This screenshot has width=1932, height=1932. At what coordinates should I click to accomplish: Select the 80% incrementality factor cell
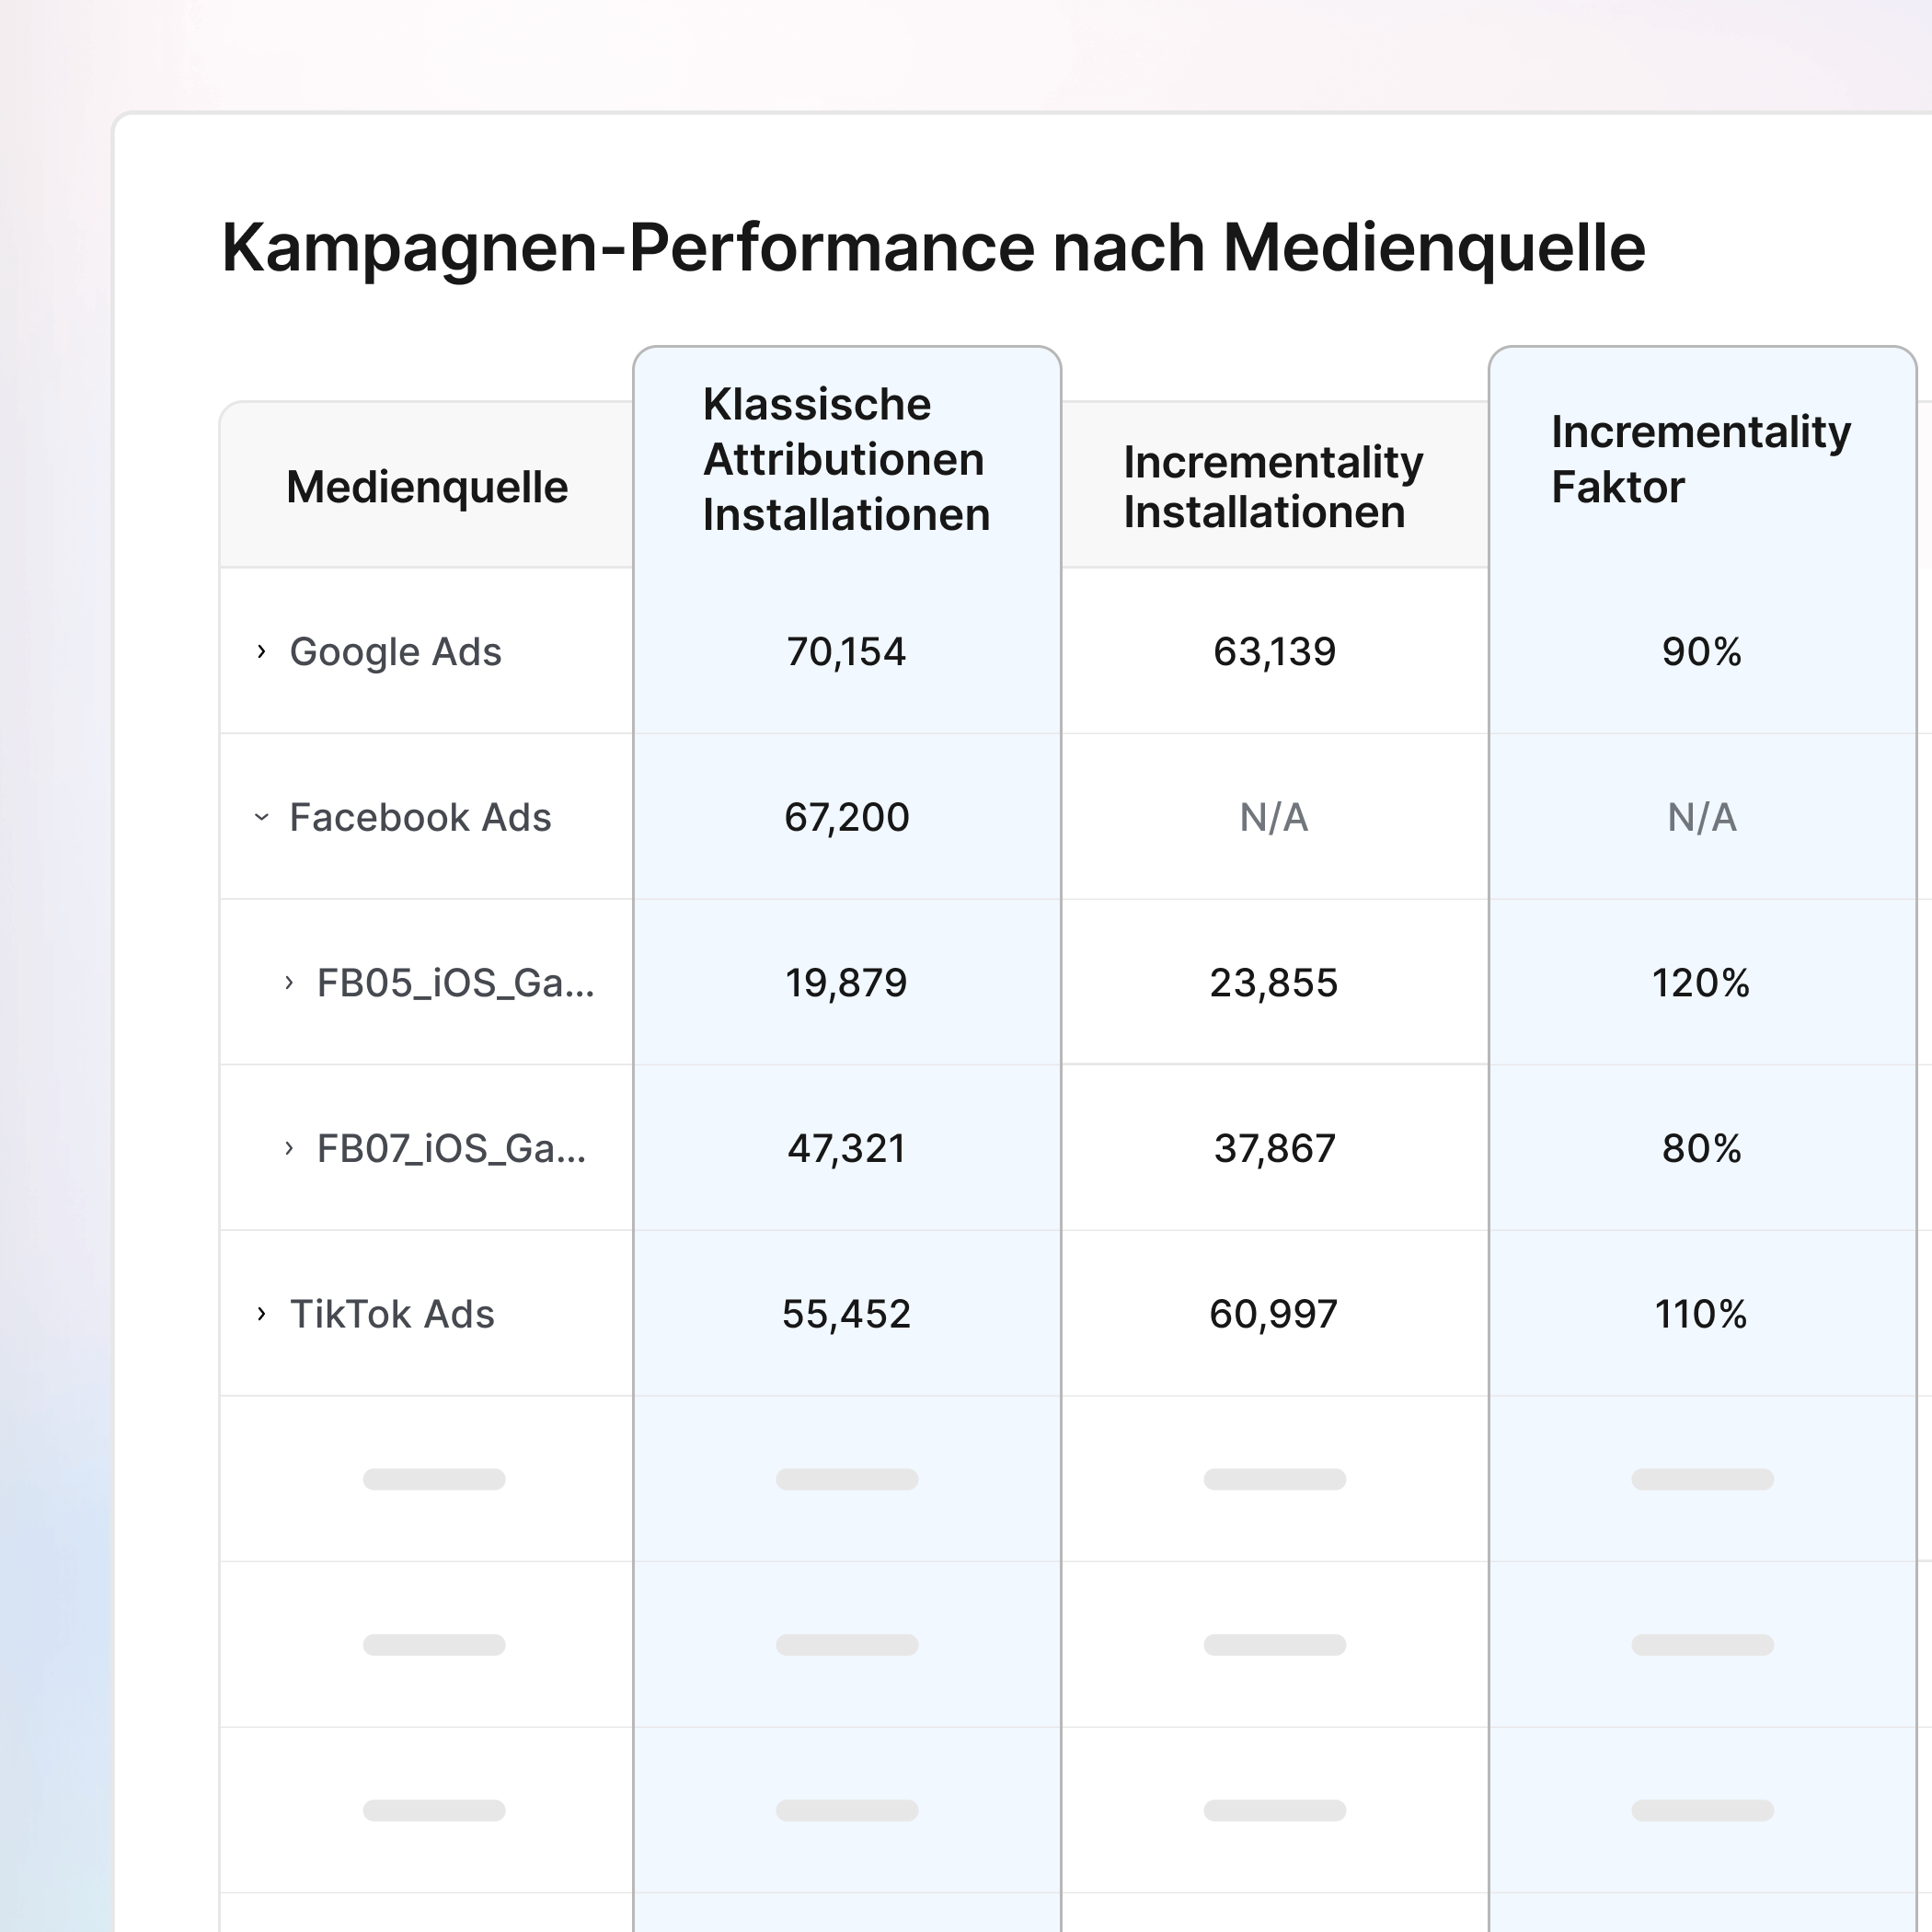point(1701,1148)
